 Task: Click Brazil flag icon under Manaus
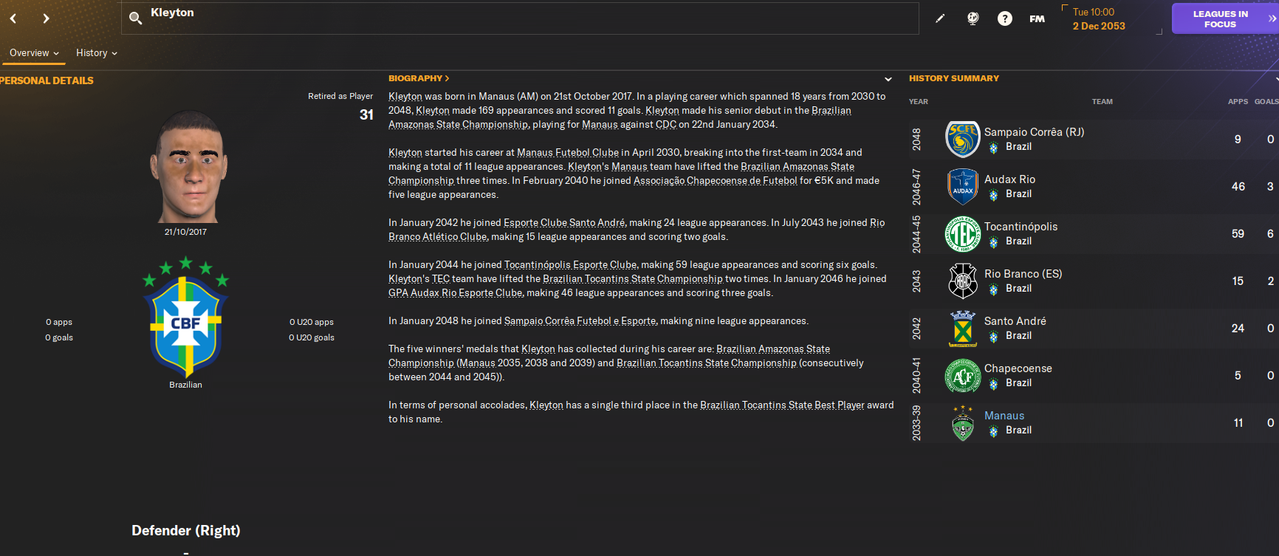[x=993, y=430]
